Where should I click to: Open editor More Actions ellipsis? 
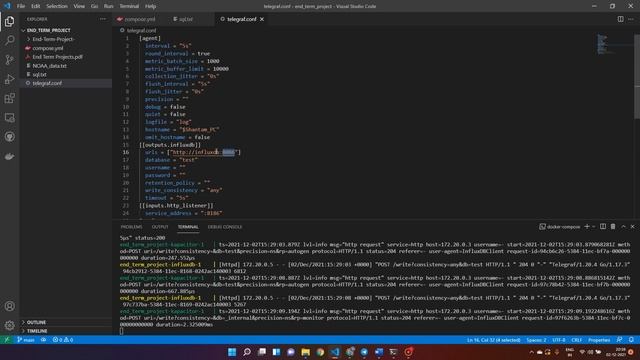(x=631, y=19)
